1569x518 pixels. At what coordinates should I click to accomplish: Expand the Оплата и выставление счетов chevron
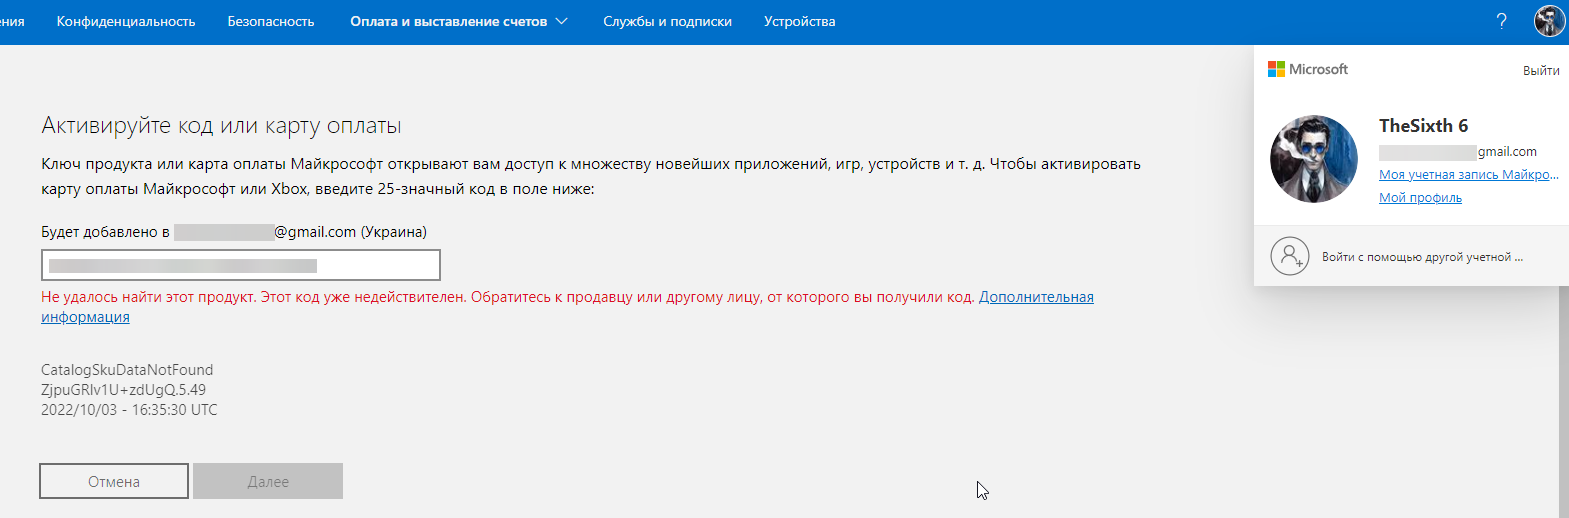point(561,21)
